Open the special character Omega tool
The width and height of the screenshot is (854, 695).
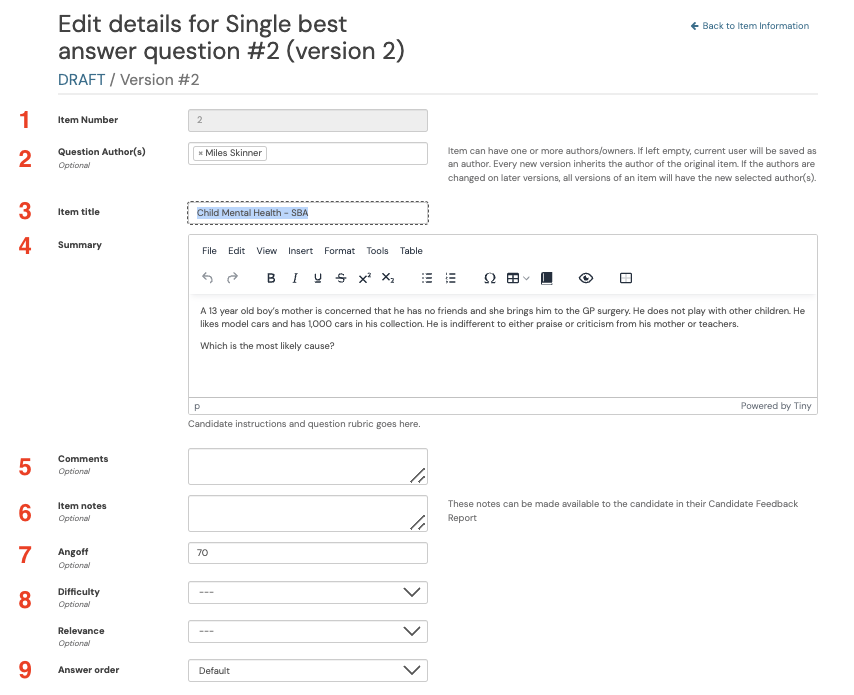coord(490,278)
